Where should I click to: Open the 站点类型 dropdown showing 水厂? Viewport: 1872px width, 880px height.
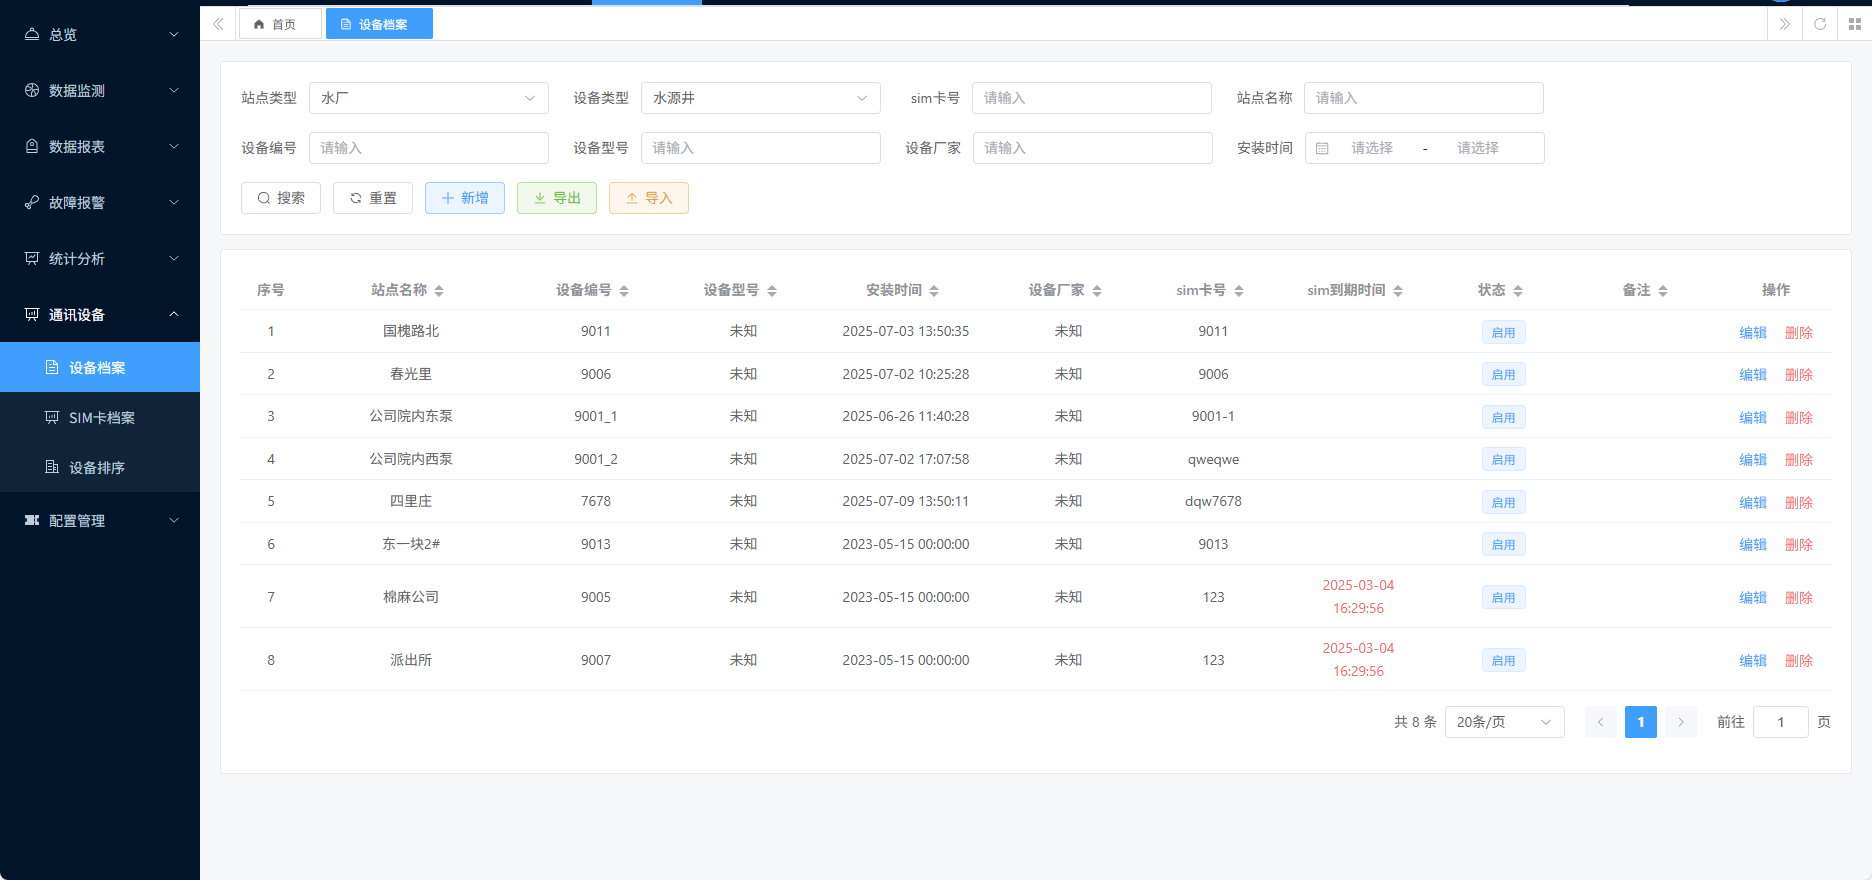(x=428, y=98)
